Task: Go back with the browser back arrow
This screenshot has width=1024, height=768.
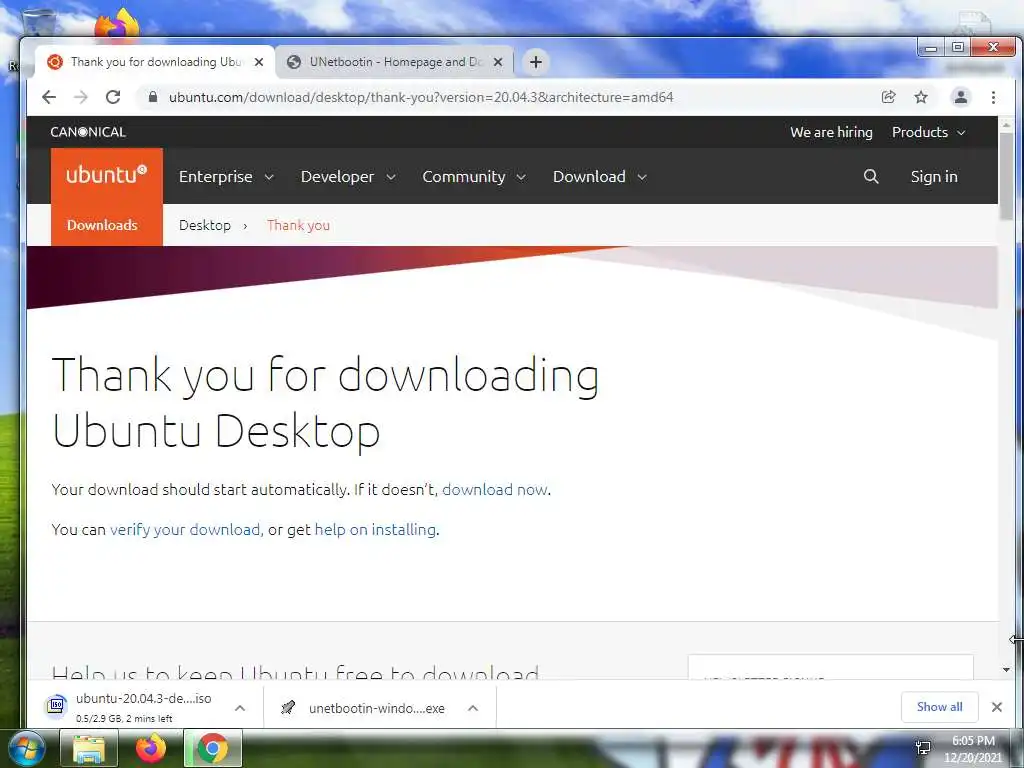Action: click(49, 97)
